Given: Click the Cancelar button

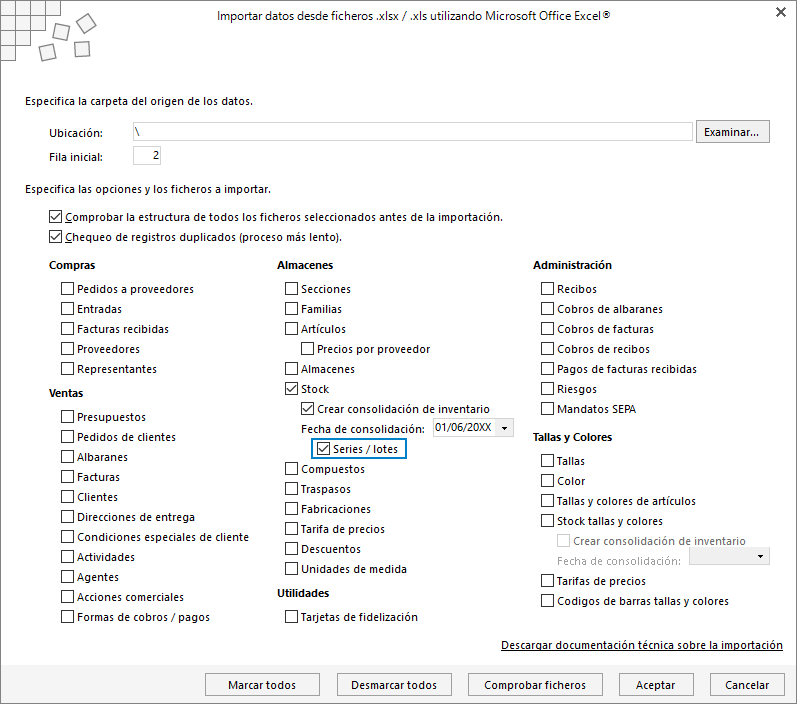Looking at the screenshot, I should tap(747, 685).
